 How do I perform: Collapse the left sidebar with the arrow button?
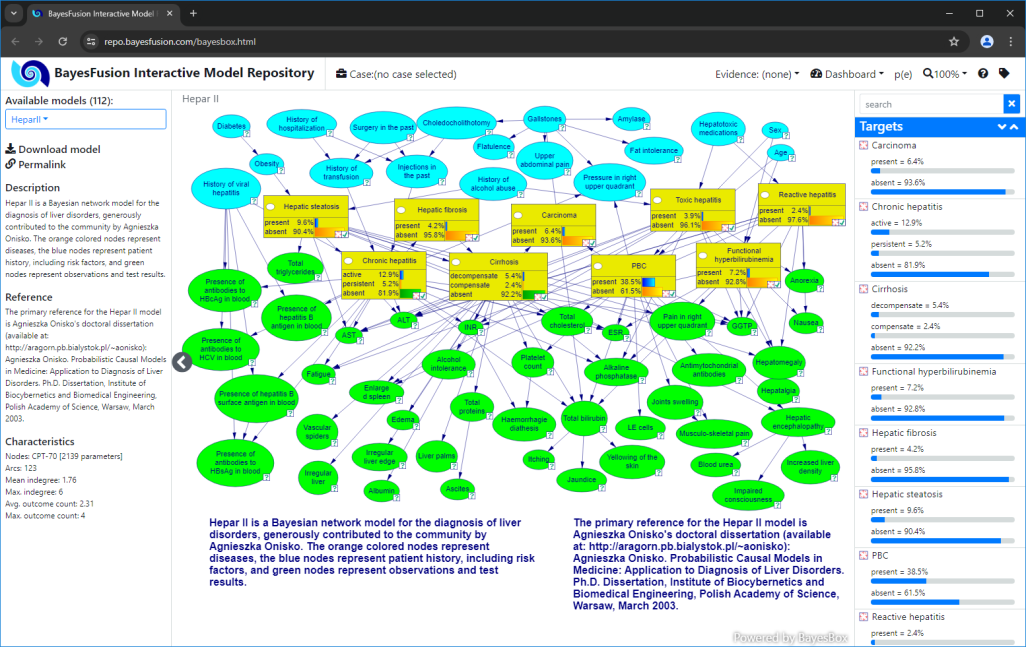click(182, 362)
